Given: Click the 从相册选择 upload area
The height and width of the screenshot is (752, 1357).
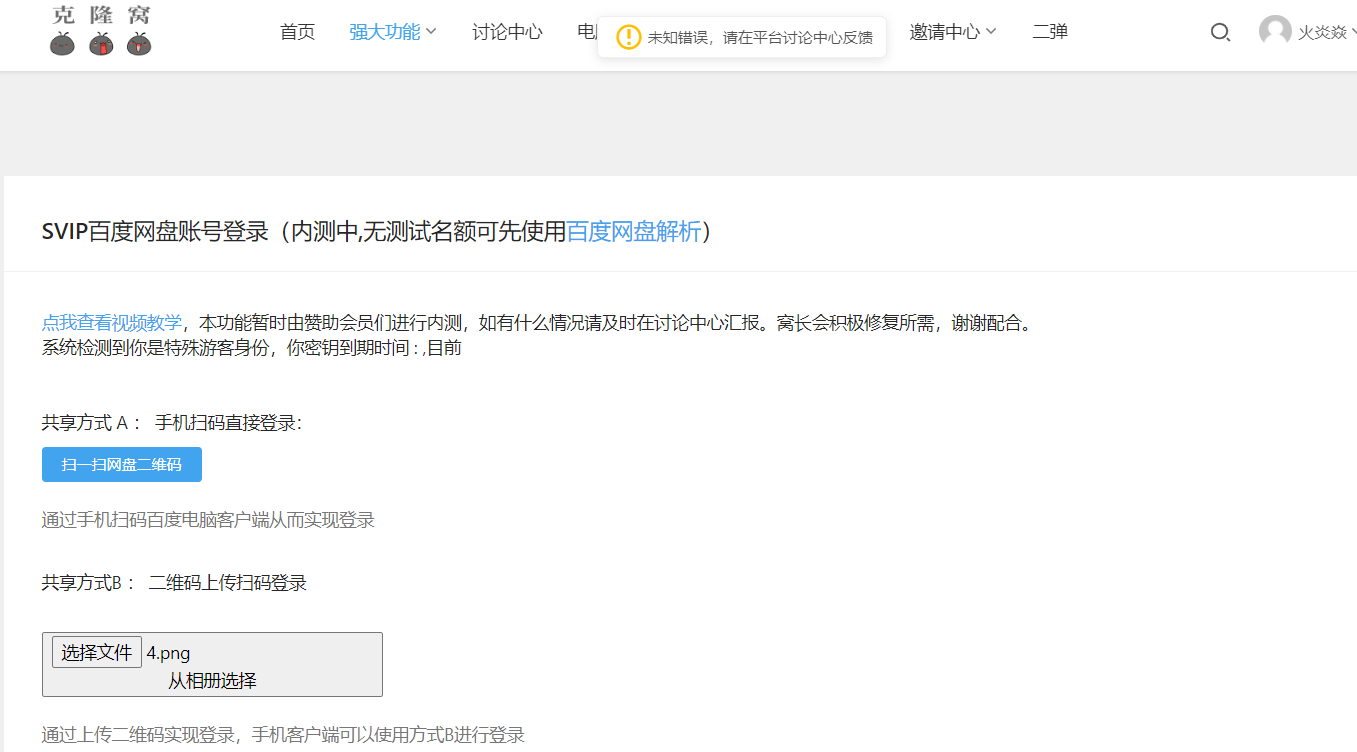Looking at the screenshot, I should click(212, 681).
